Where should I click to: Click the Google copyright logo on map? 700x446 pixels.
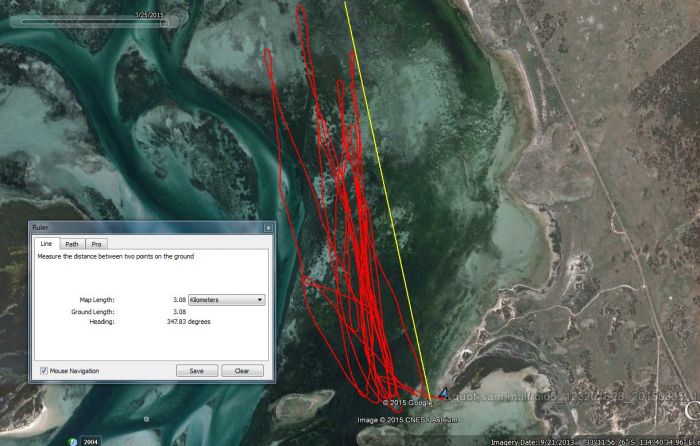(x=404, y=402)
